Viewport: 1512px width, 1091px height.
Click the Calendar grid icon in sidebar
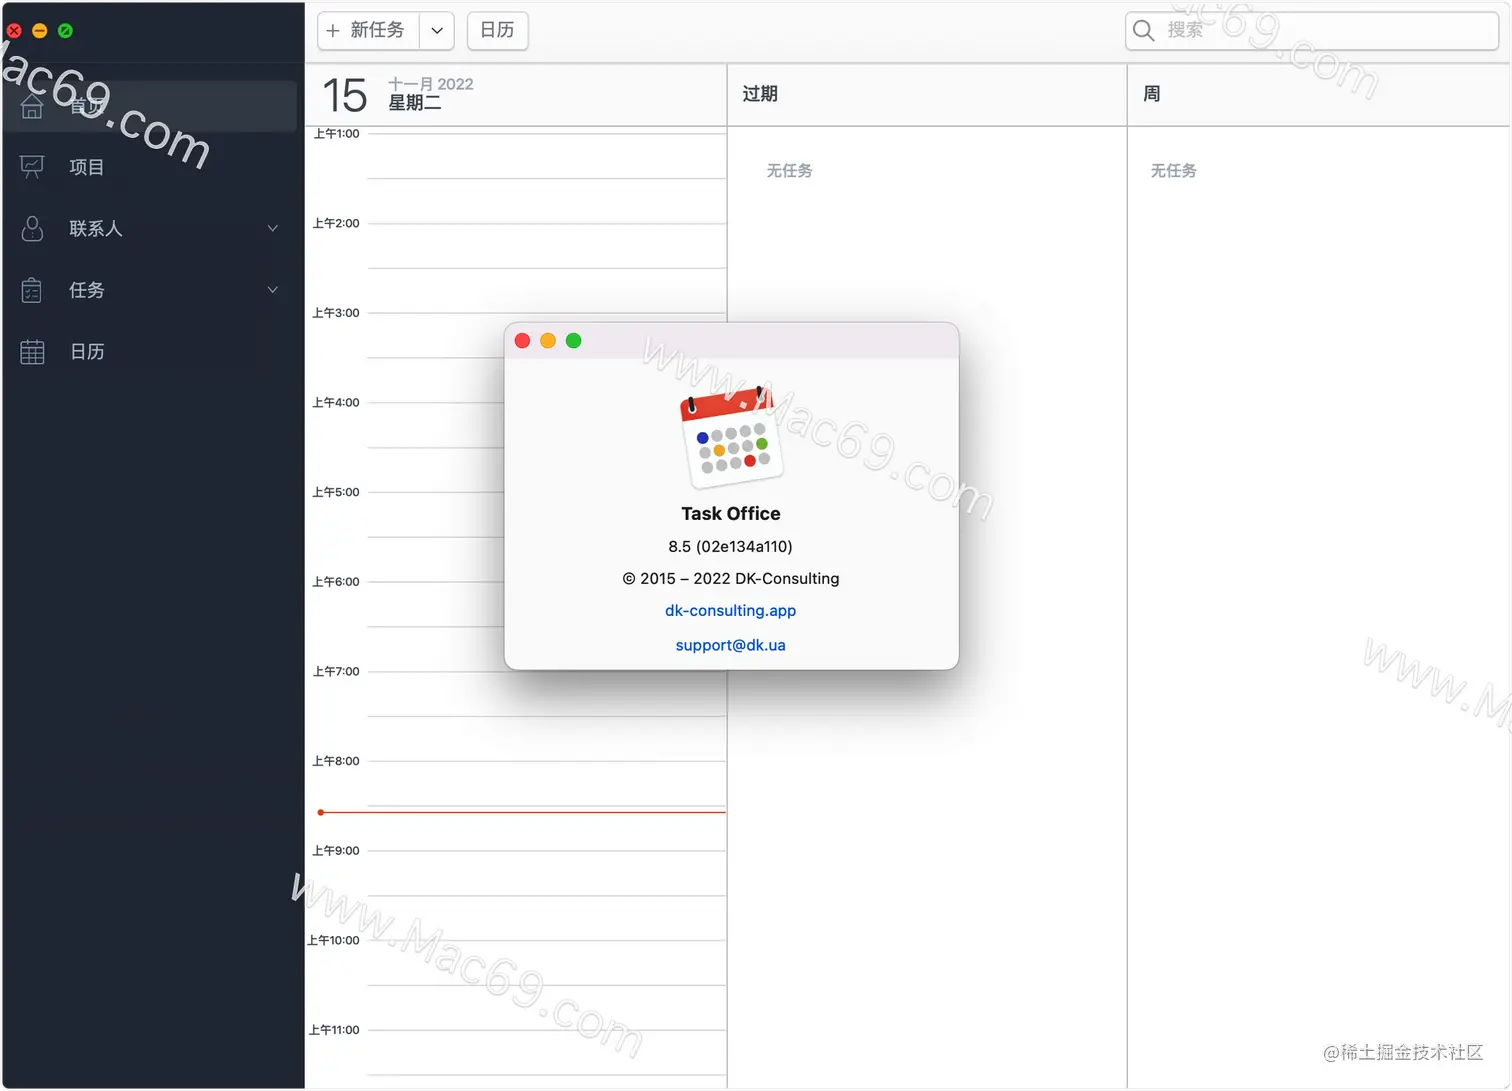[32, 352]
